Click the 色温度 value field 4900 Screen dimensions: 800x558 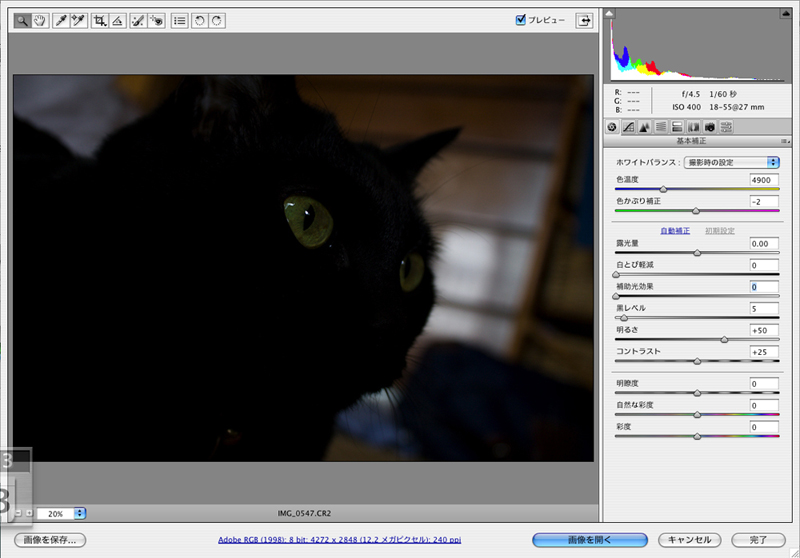click(x=764, y=180)
